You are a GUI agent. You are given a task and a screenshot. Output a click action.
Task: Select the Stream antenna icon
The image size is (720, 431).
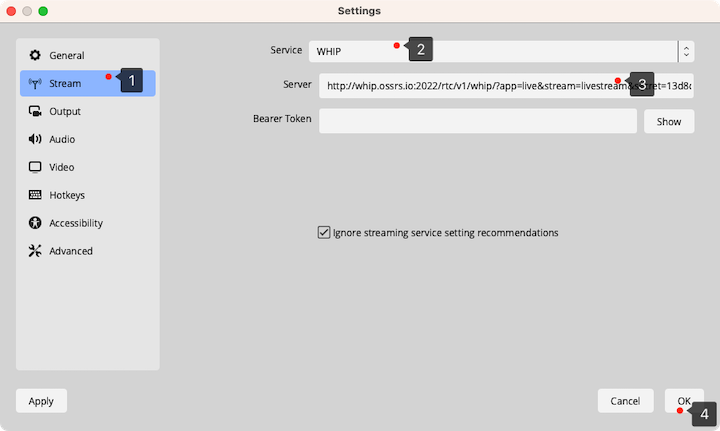35,84
